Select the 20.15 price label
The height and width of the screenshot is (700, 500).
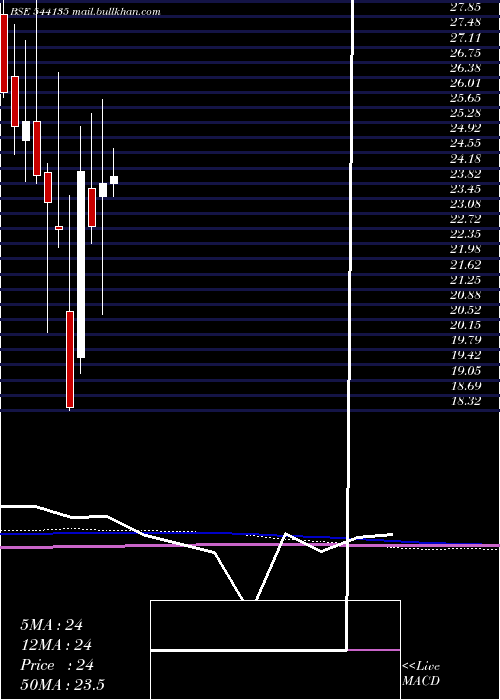tap(465, 325)
